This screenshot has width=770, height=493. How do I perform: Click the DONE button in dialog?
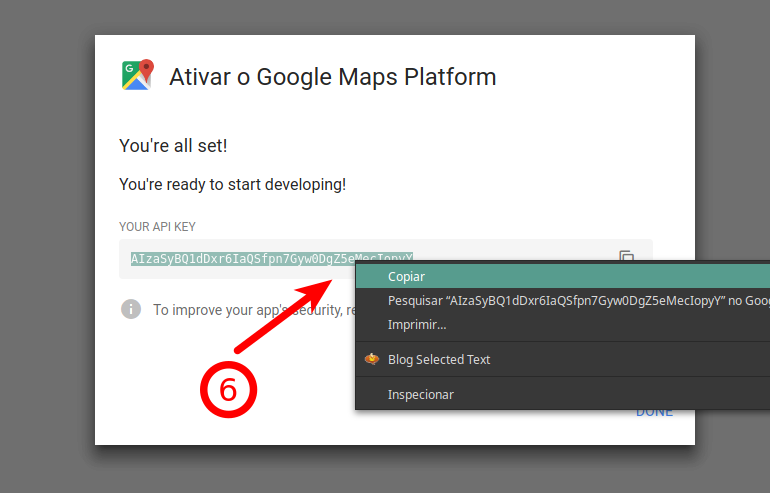point(654,413)
